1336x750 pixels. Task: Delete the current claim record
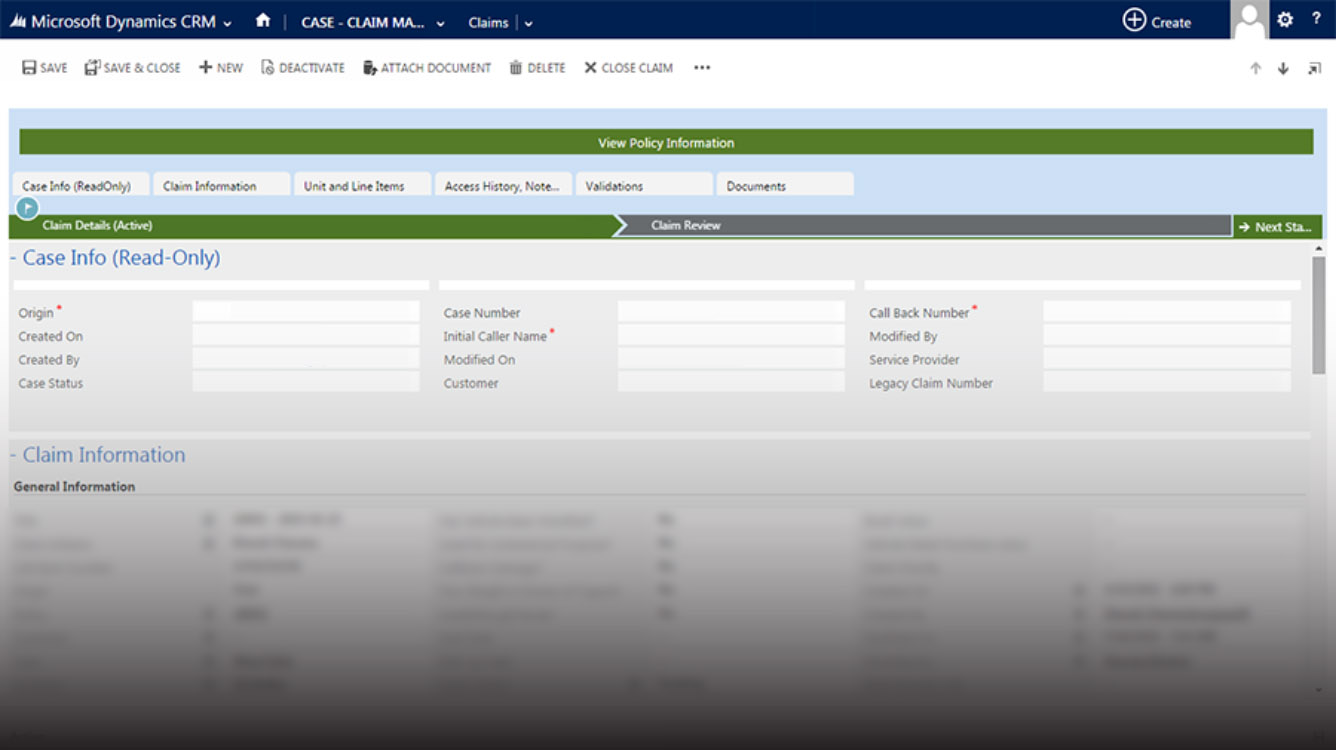point(536,67)
